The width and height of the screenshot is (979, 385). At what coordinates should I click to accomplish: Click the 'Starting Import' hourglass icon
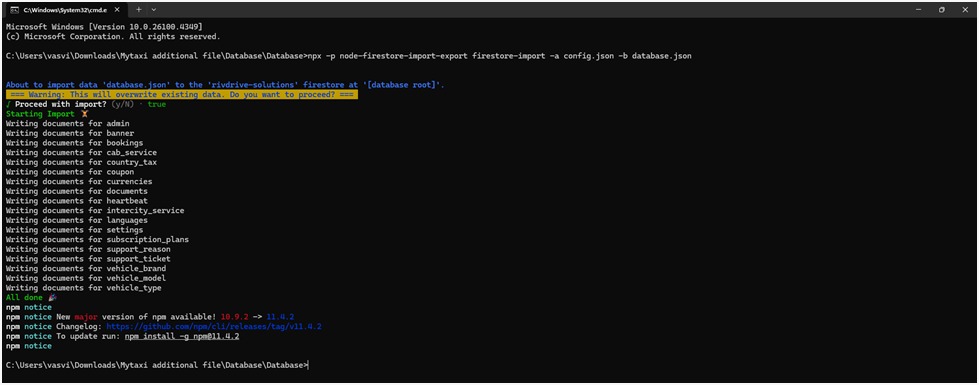pyautogui.click(x=84, y=114)
